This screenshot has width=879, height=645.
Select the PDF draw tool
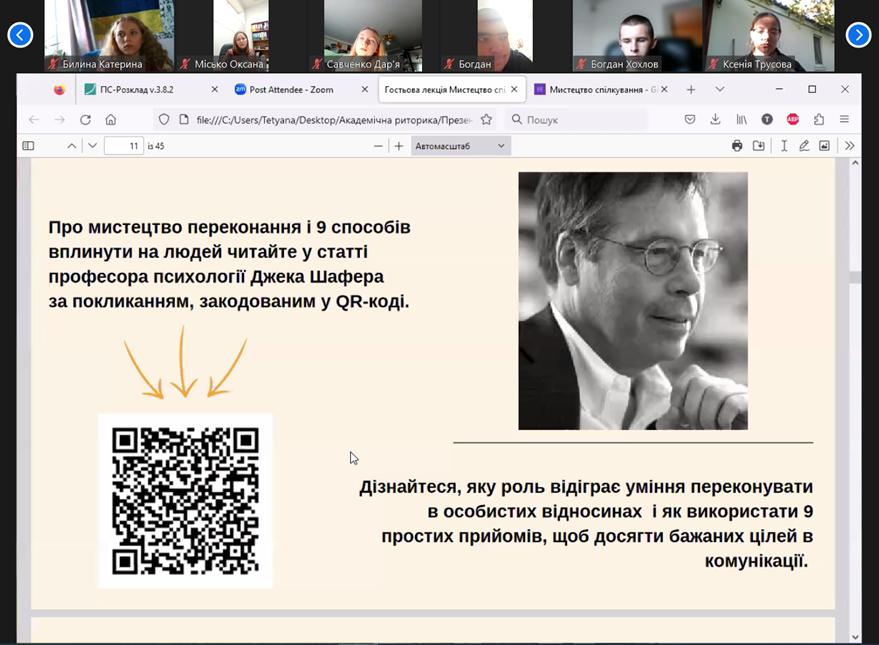tap(804, 146)
